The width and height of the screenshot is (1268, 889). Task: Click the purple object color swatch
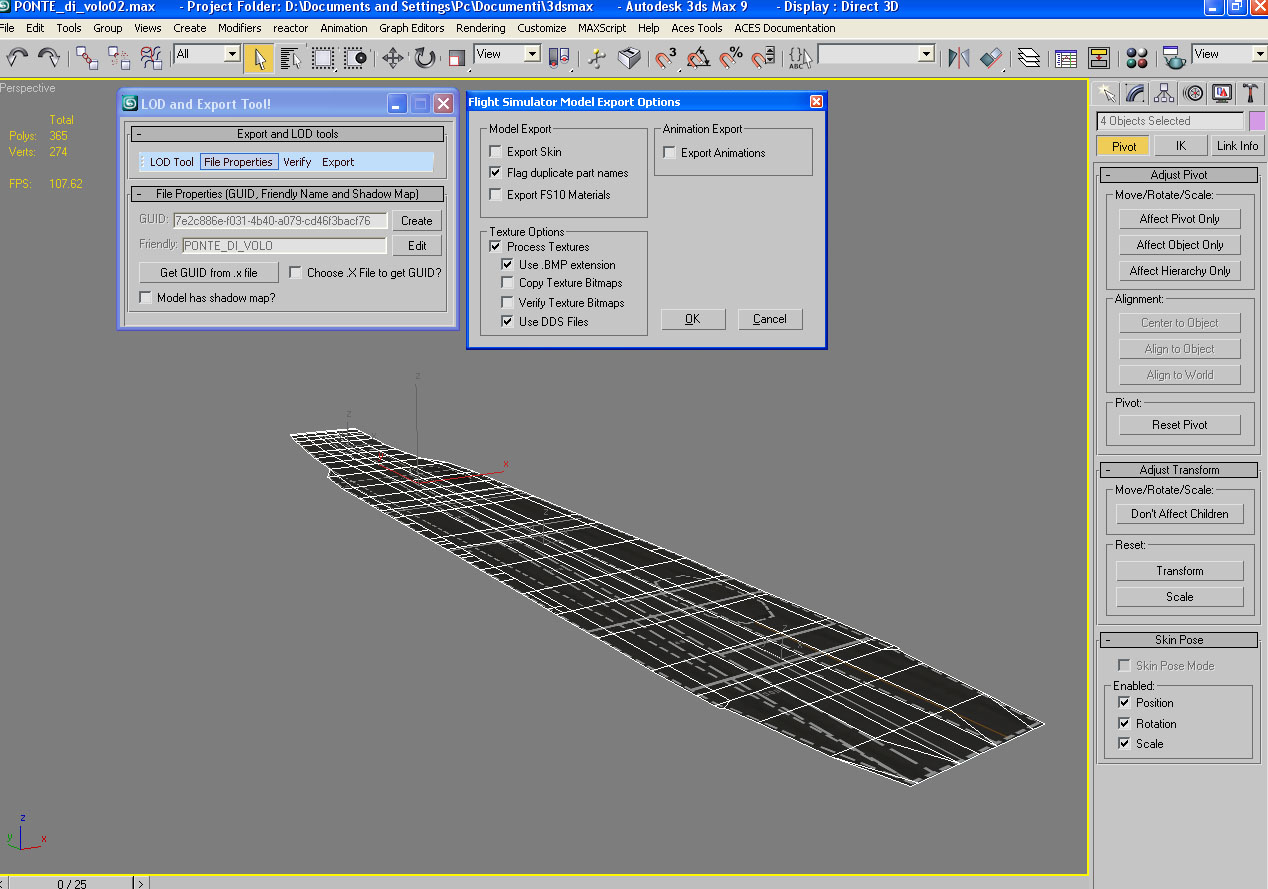point(1257,121)
